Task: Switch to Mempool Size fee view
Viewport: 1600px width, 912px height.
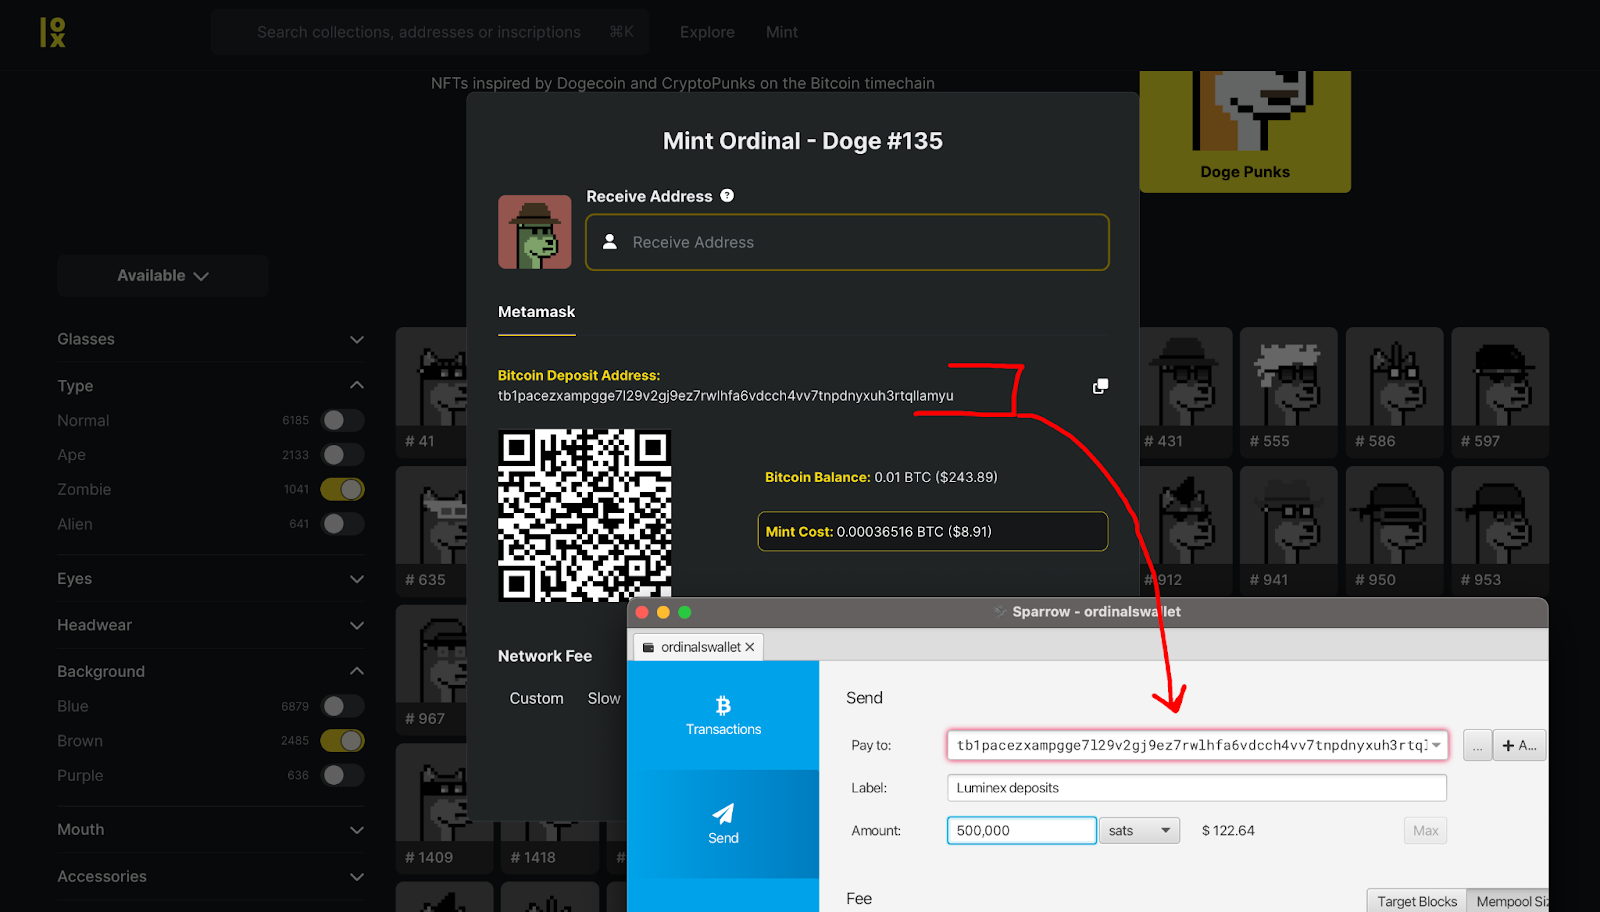Action: (x=1508, y=901)
